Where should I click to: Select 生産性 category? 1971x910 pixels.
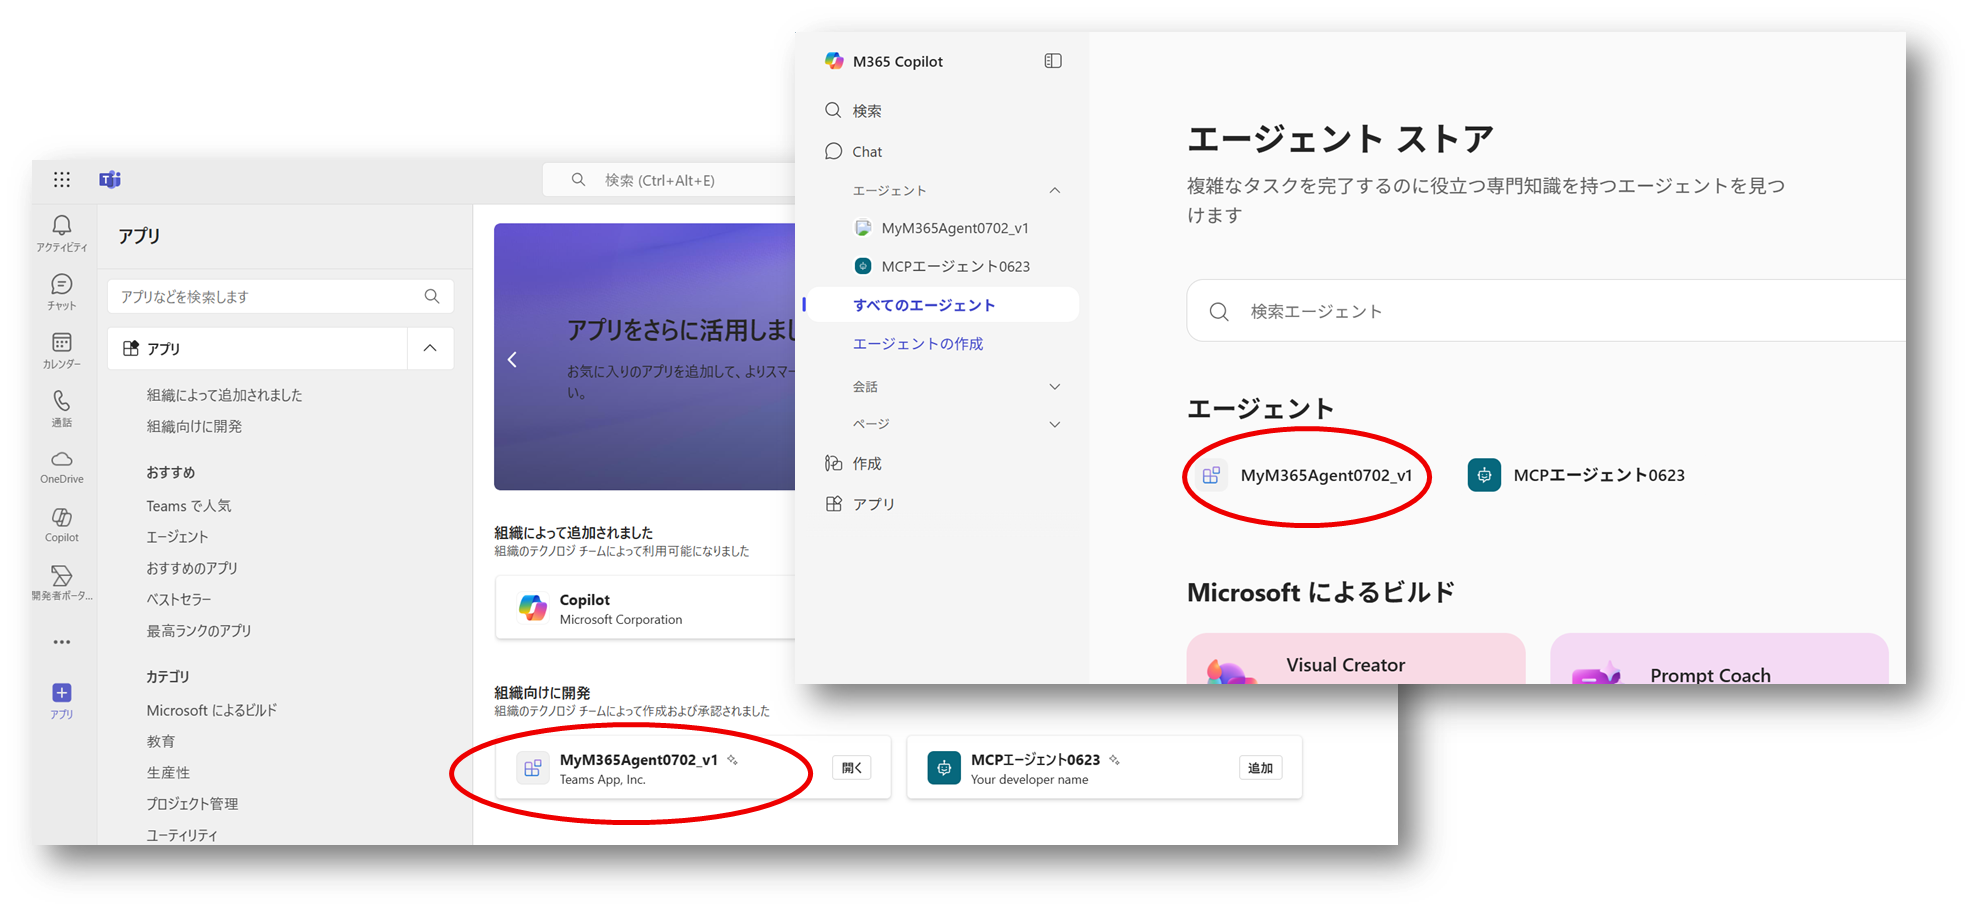(168, 773)
